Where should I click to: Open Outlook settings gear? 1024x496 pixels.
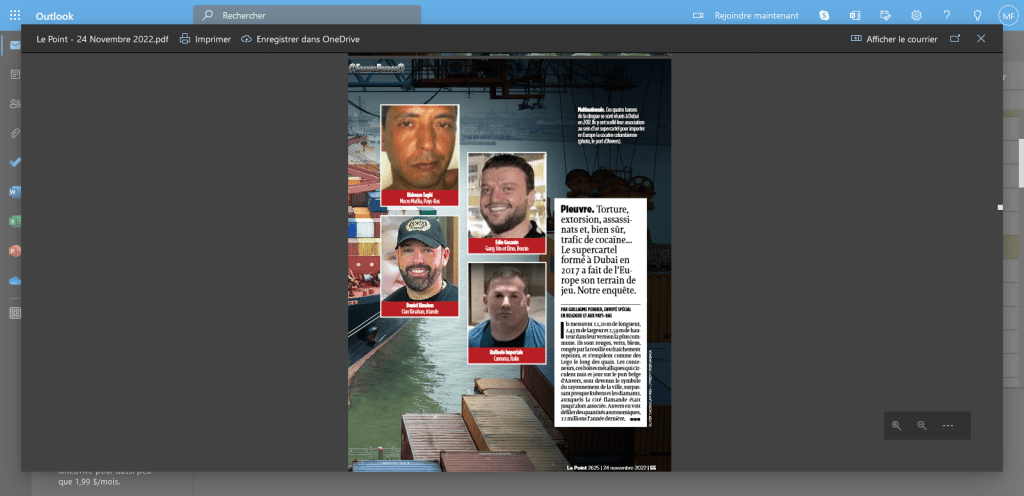(916, 16)
